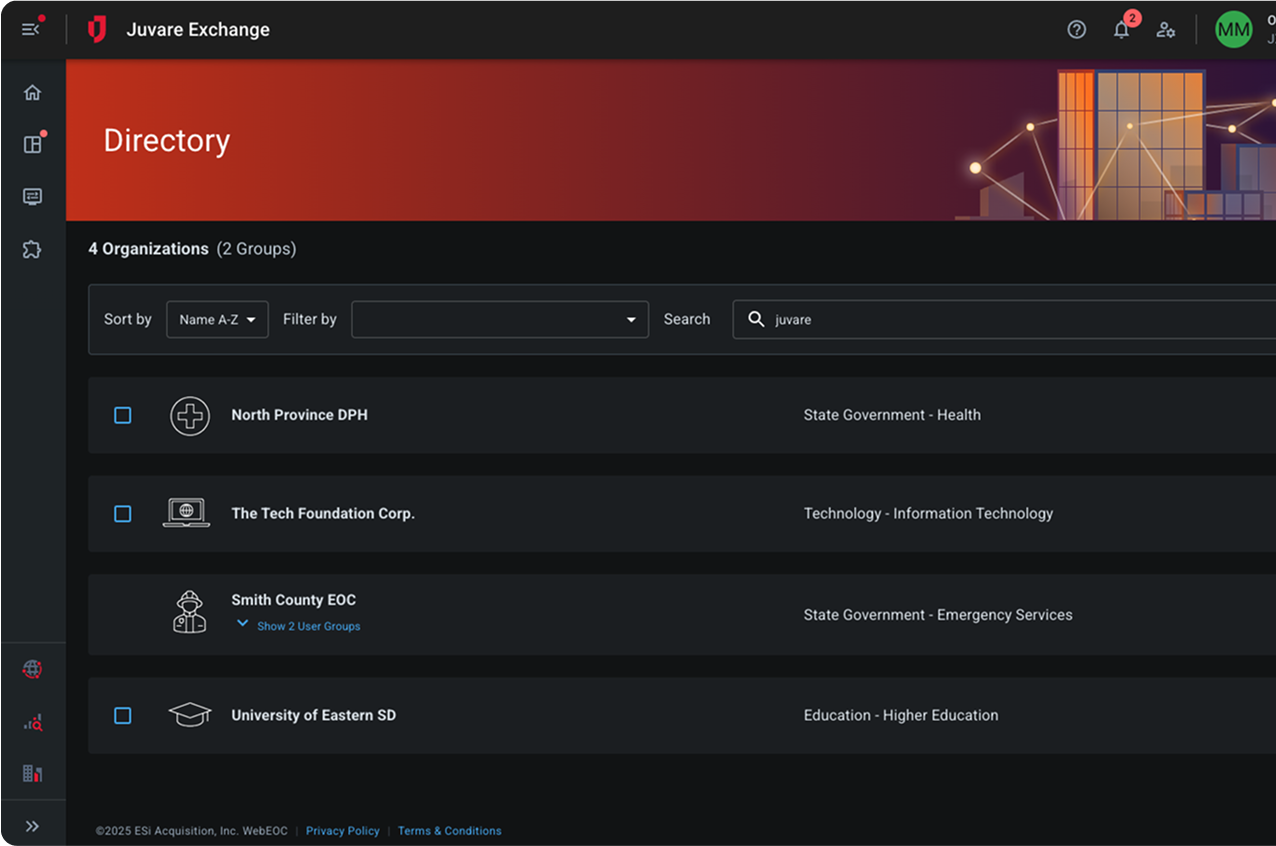1276x846 pixels.
Task: Open the puzzle piece plugins icon
Action: click(32, 250)
